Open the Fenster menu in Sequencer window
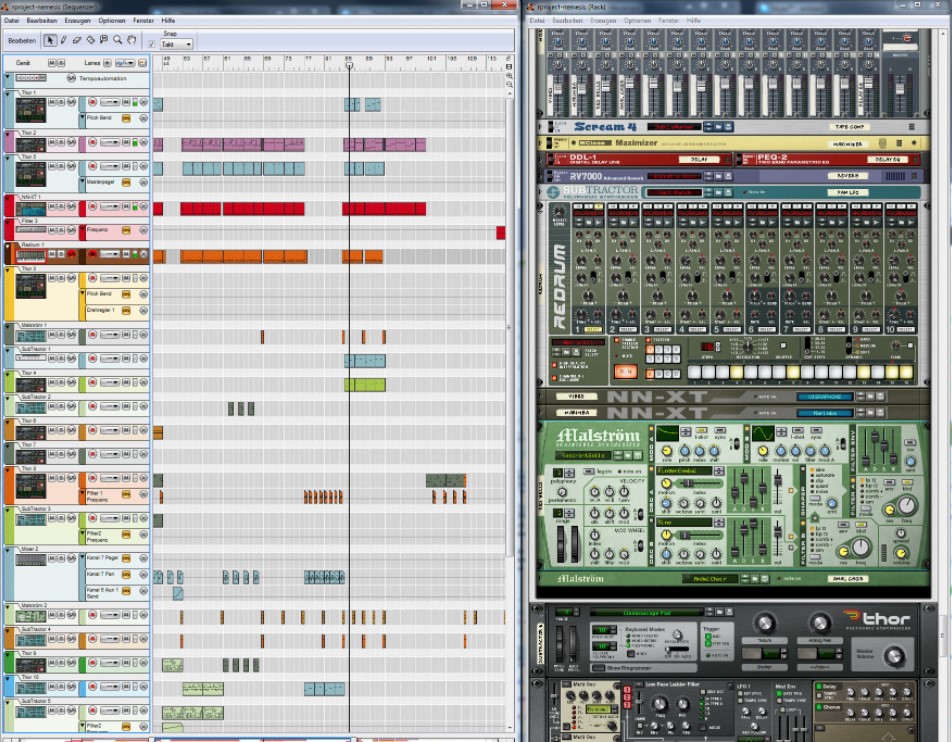The height and width of the screenshot is (742, 952). click(143, 20)
